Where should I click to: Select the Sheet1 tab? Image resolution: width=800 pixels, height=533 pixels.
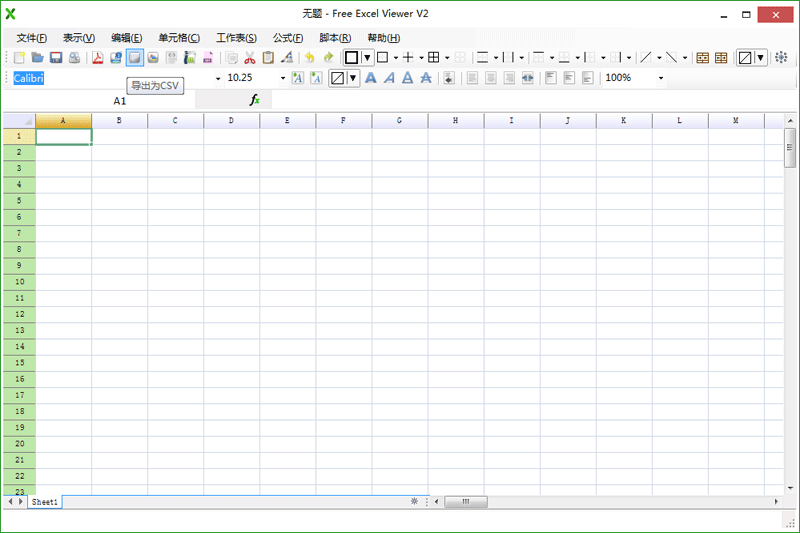point(44,502)
